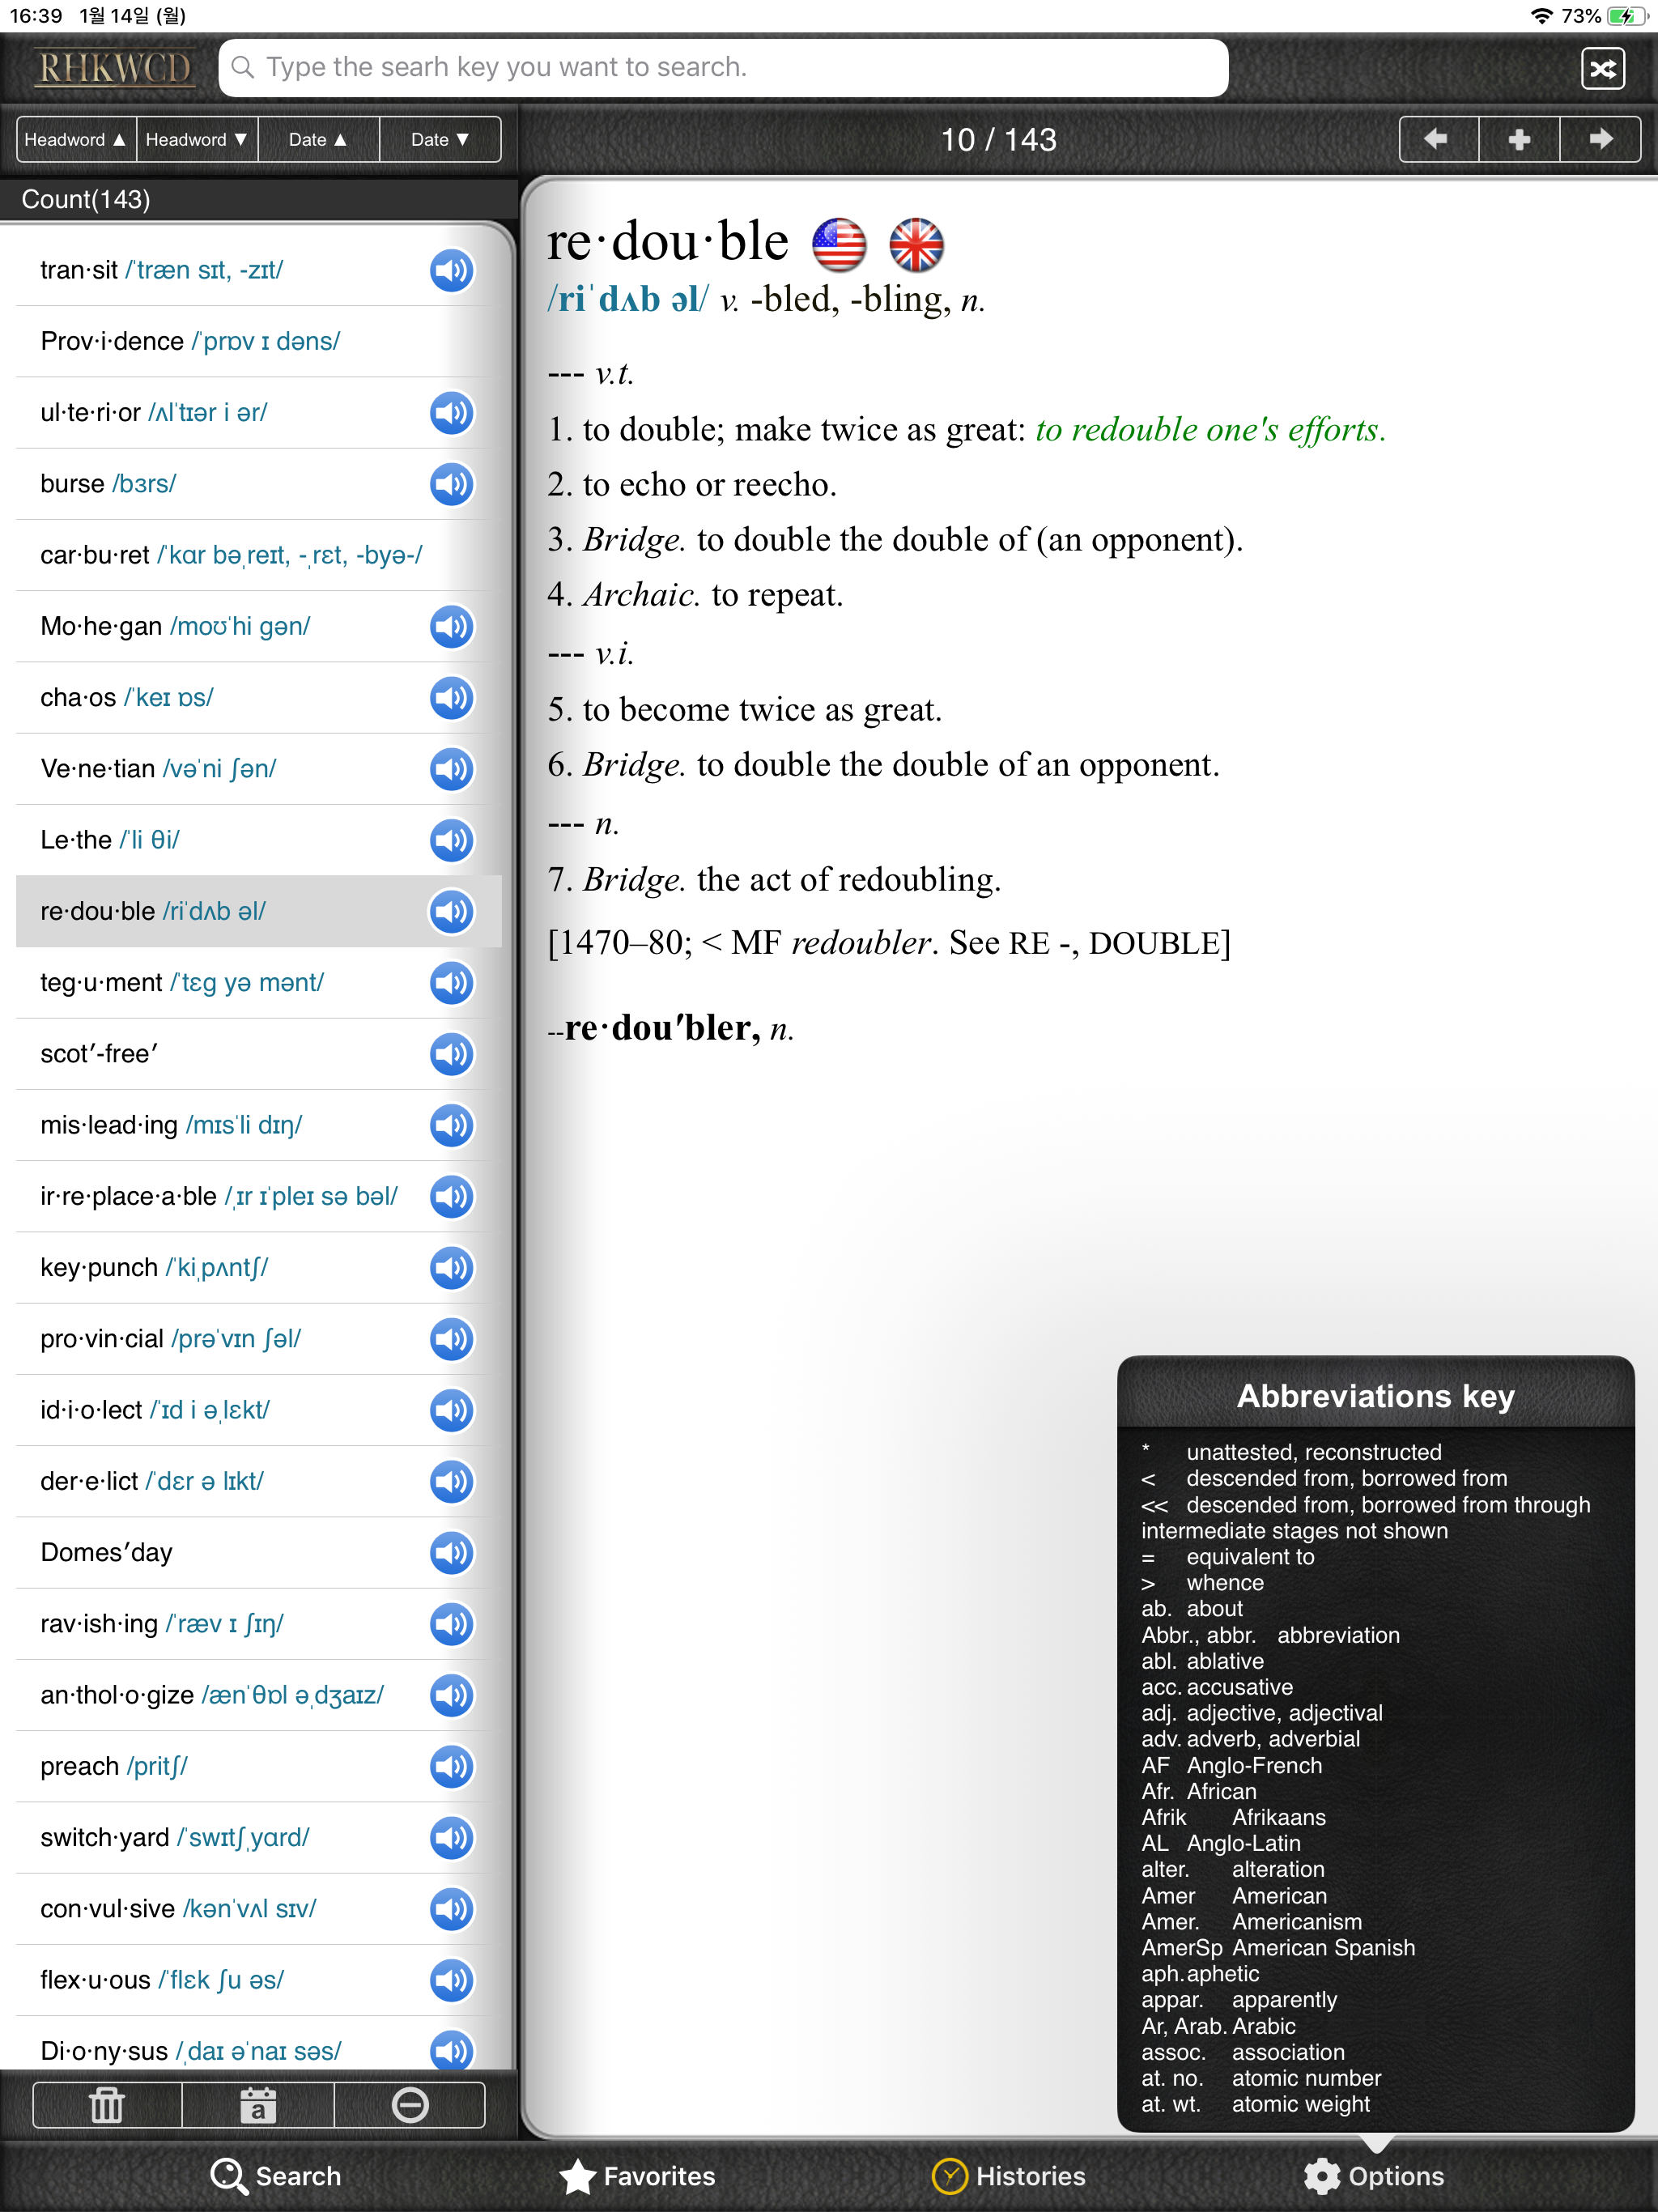Open the Options tab

pos(1374,2176)
